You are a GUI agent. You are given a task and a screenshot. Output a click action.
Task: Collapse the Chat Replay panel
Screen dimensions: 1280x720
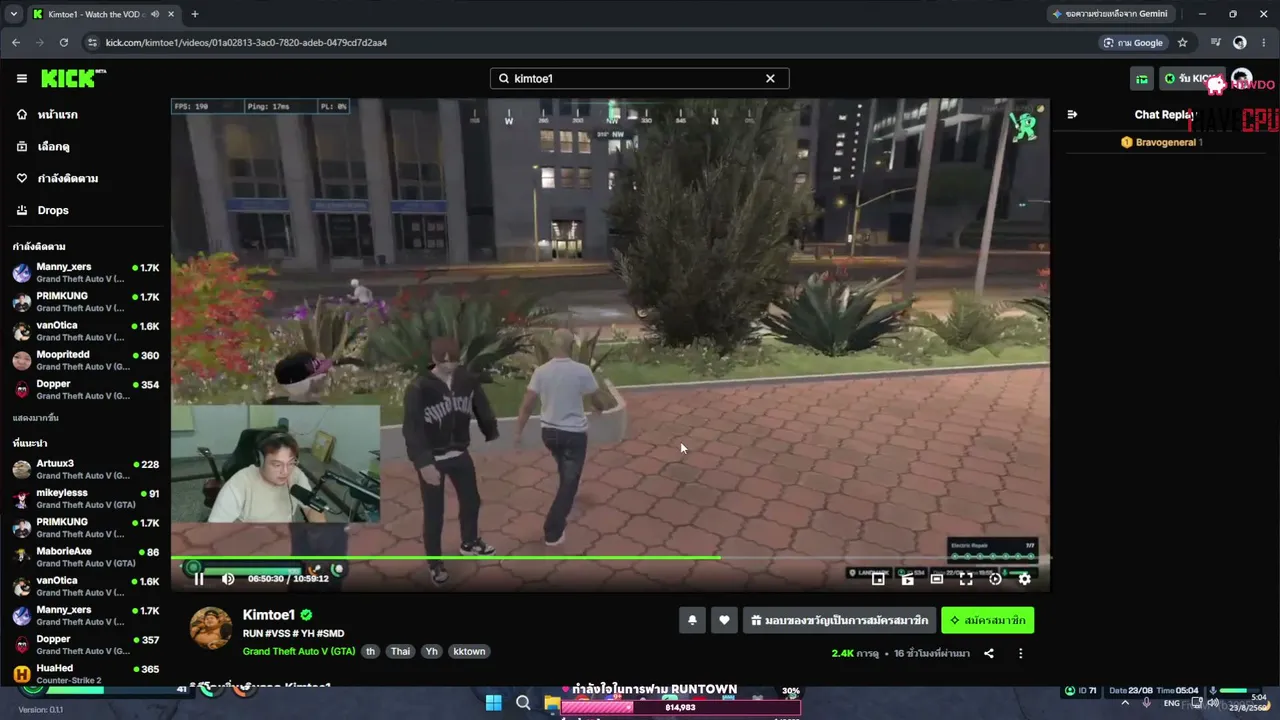[1072, 114]
